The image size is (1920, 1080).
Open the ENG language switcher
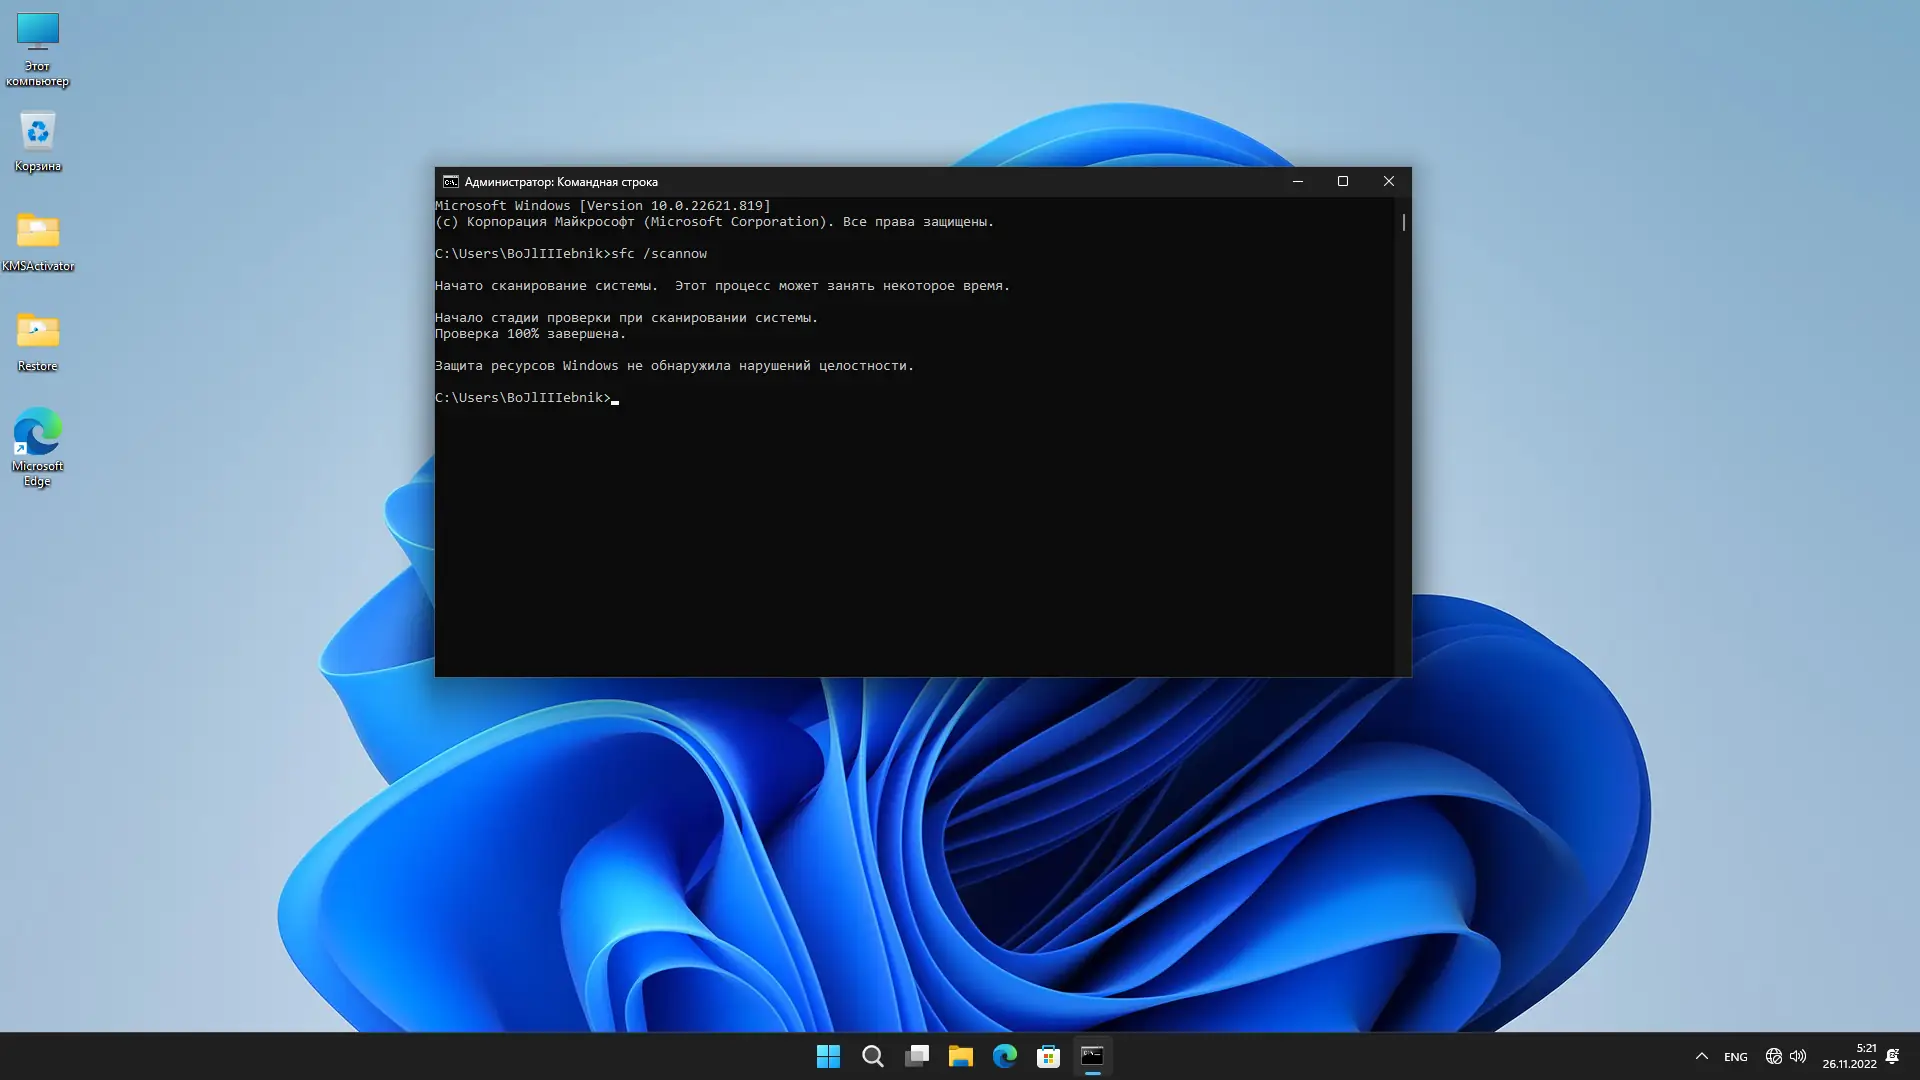click(1735, 1056)
